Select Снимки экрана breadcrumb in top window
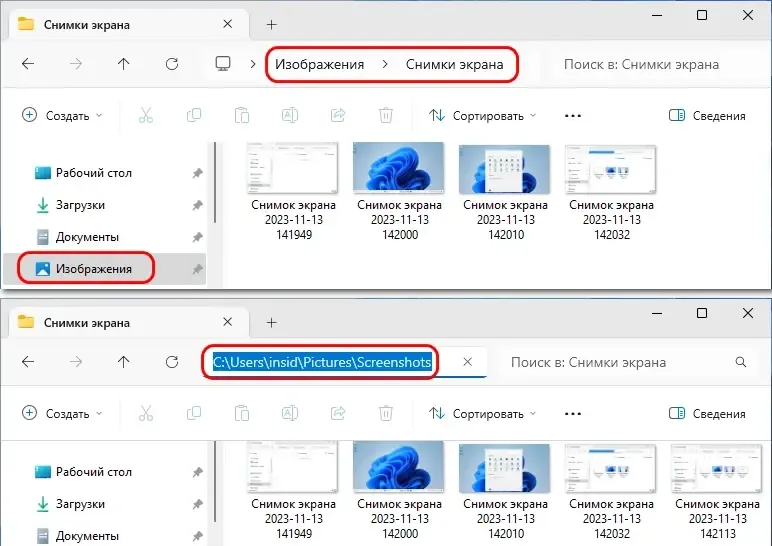The width and height of the screenshot is (772, 546). (454, 64)
